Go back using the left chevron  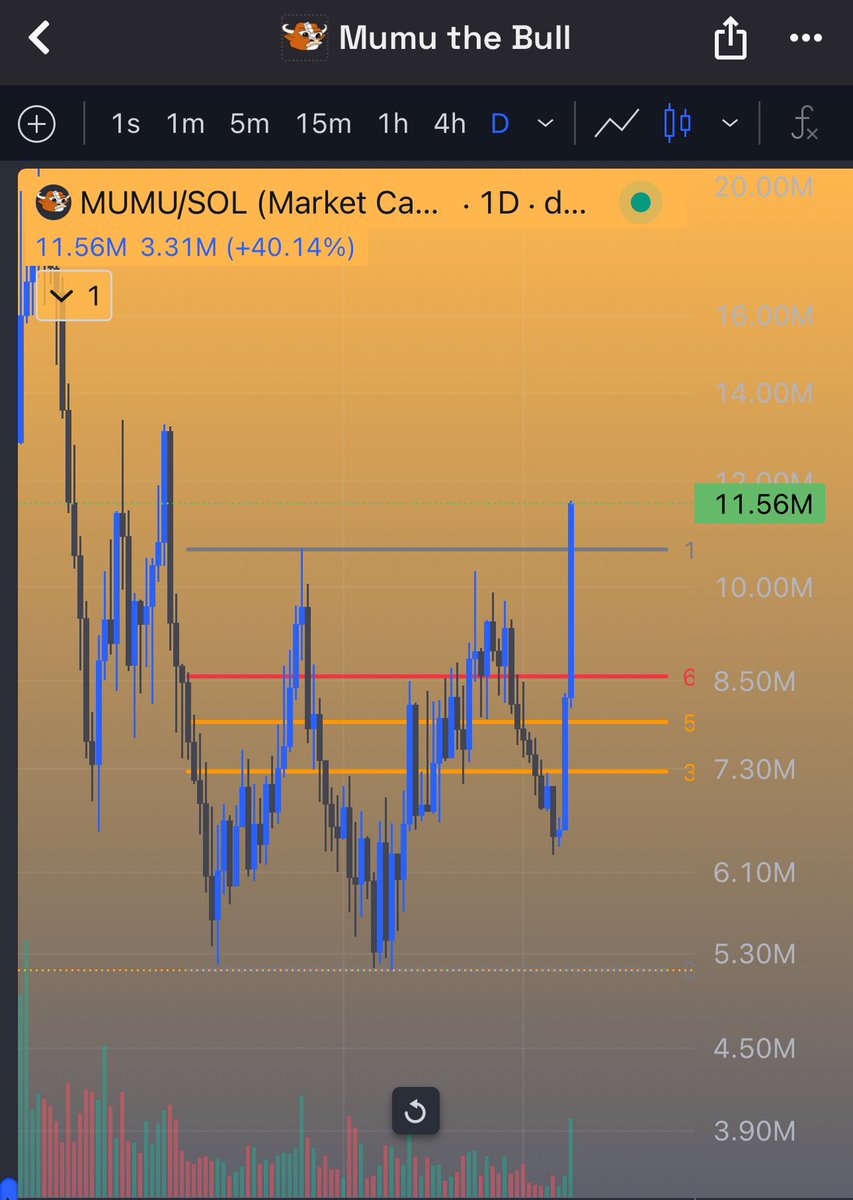[39, 39]
